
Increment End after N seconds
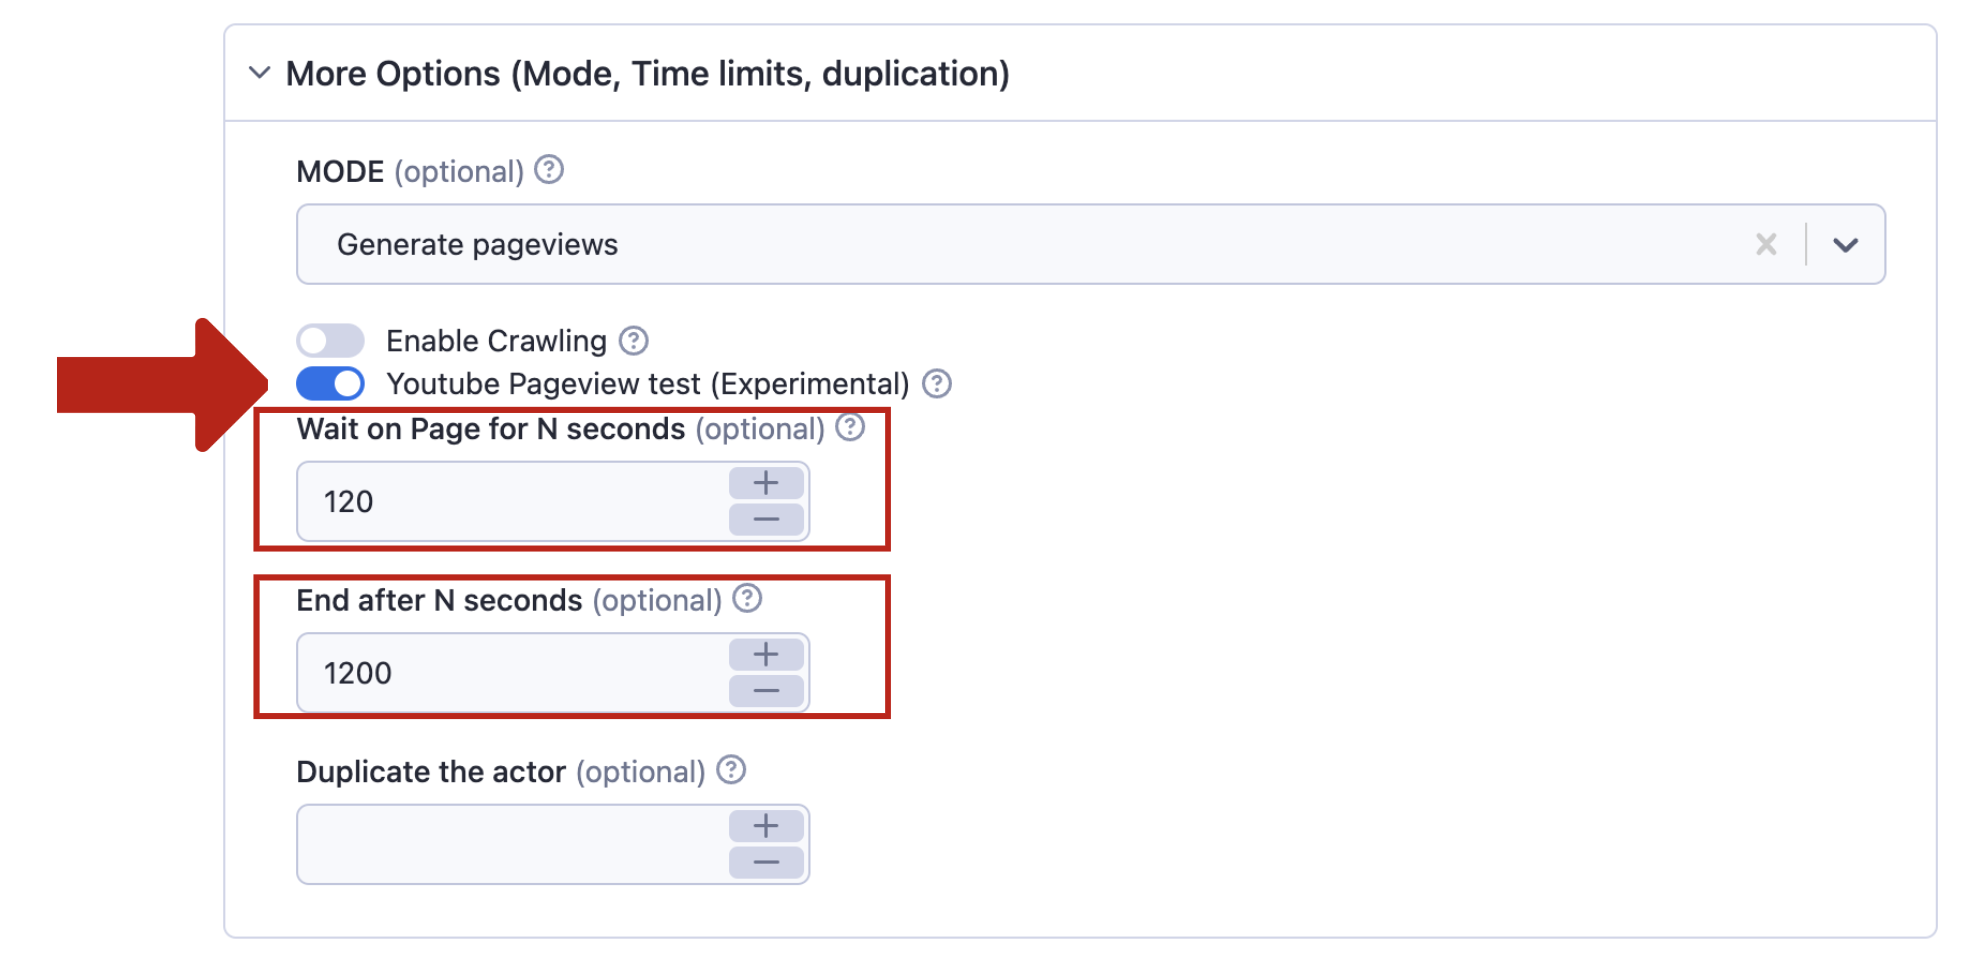(x=766, y=654)
